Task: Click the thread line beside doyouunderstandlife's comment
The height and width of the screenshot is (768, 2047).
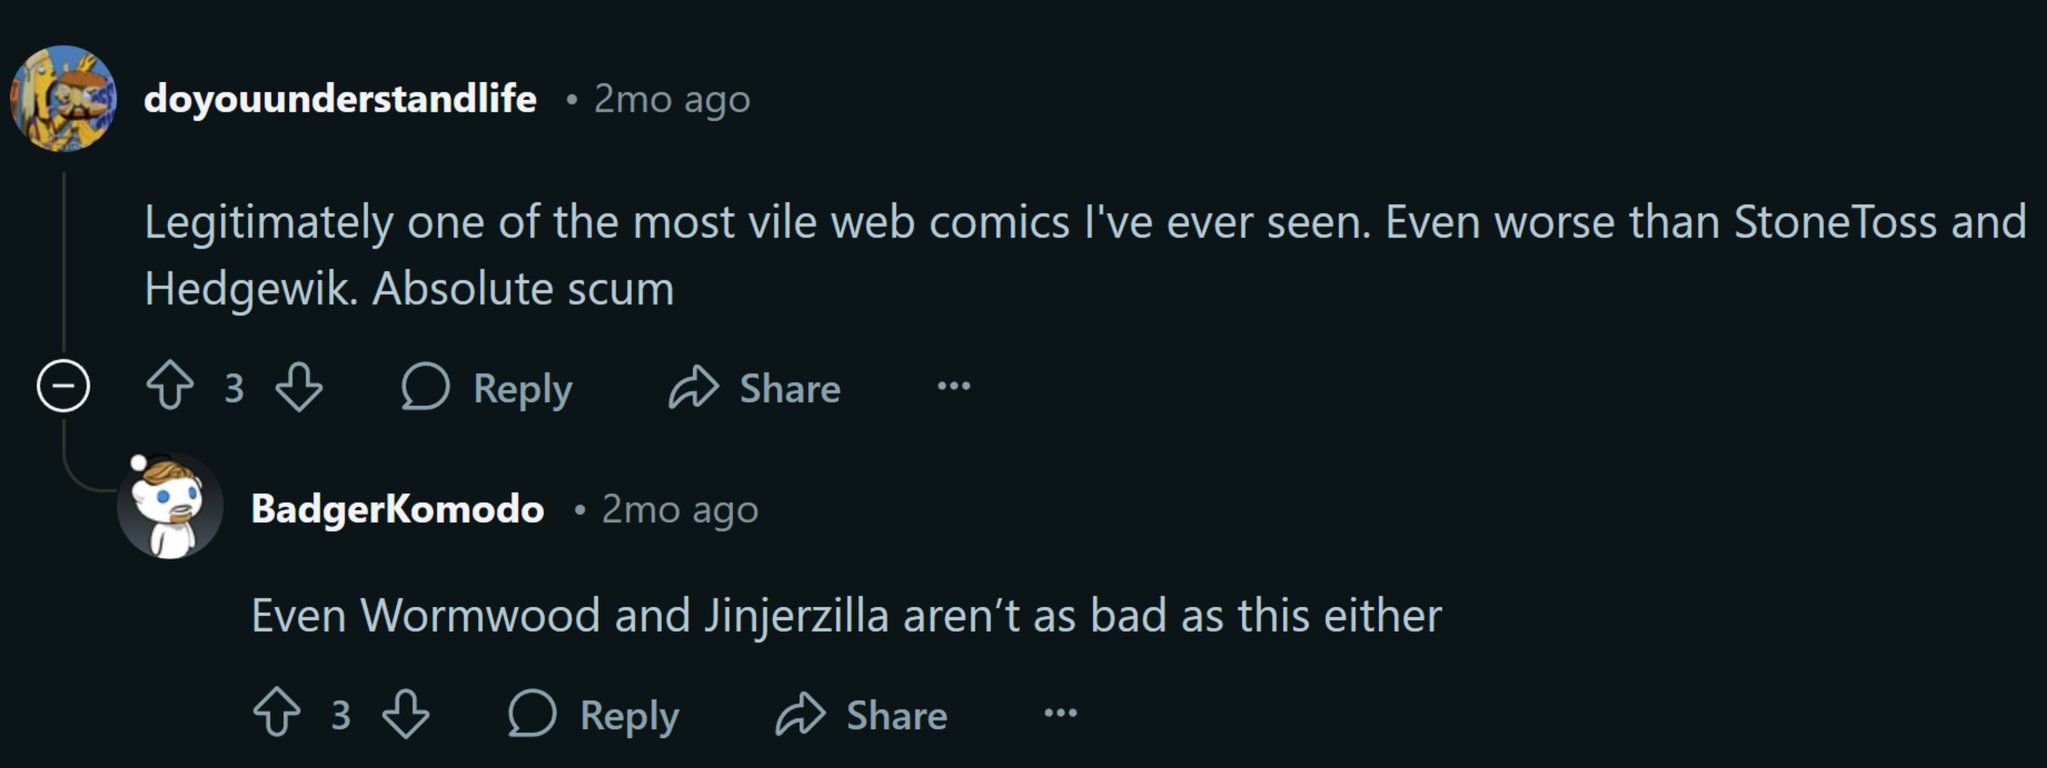Action: [x=64, y=260]
